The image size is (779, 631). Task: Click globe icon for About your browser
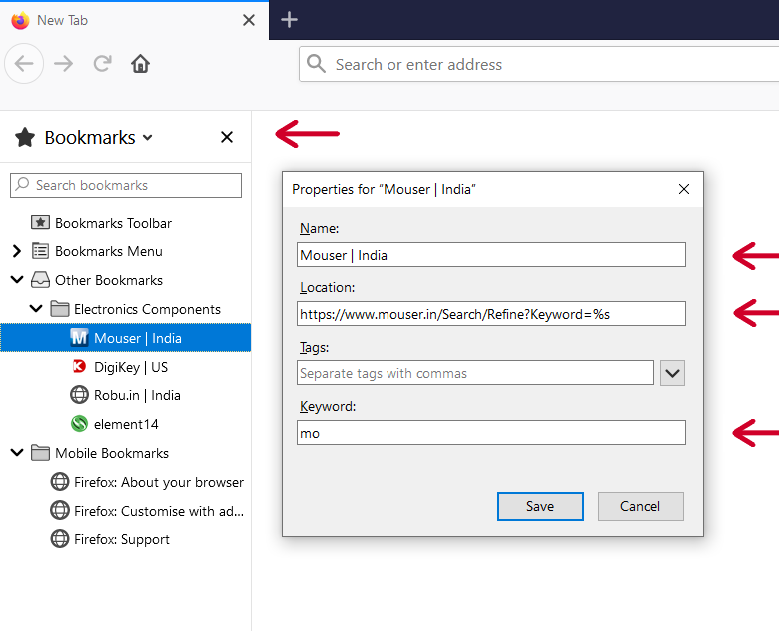[60, 481]
